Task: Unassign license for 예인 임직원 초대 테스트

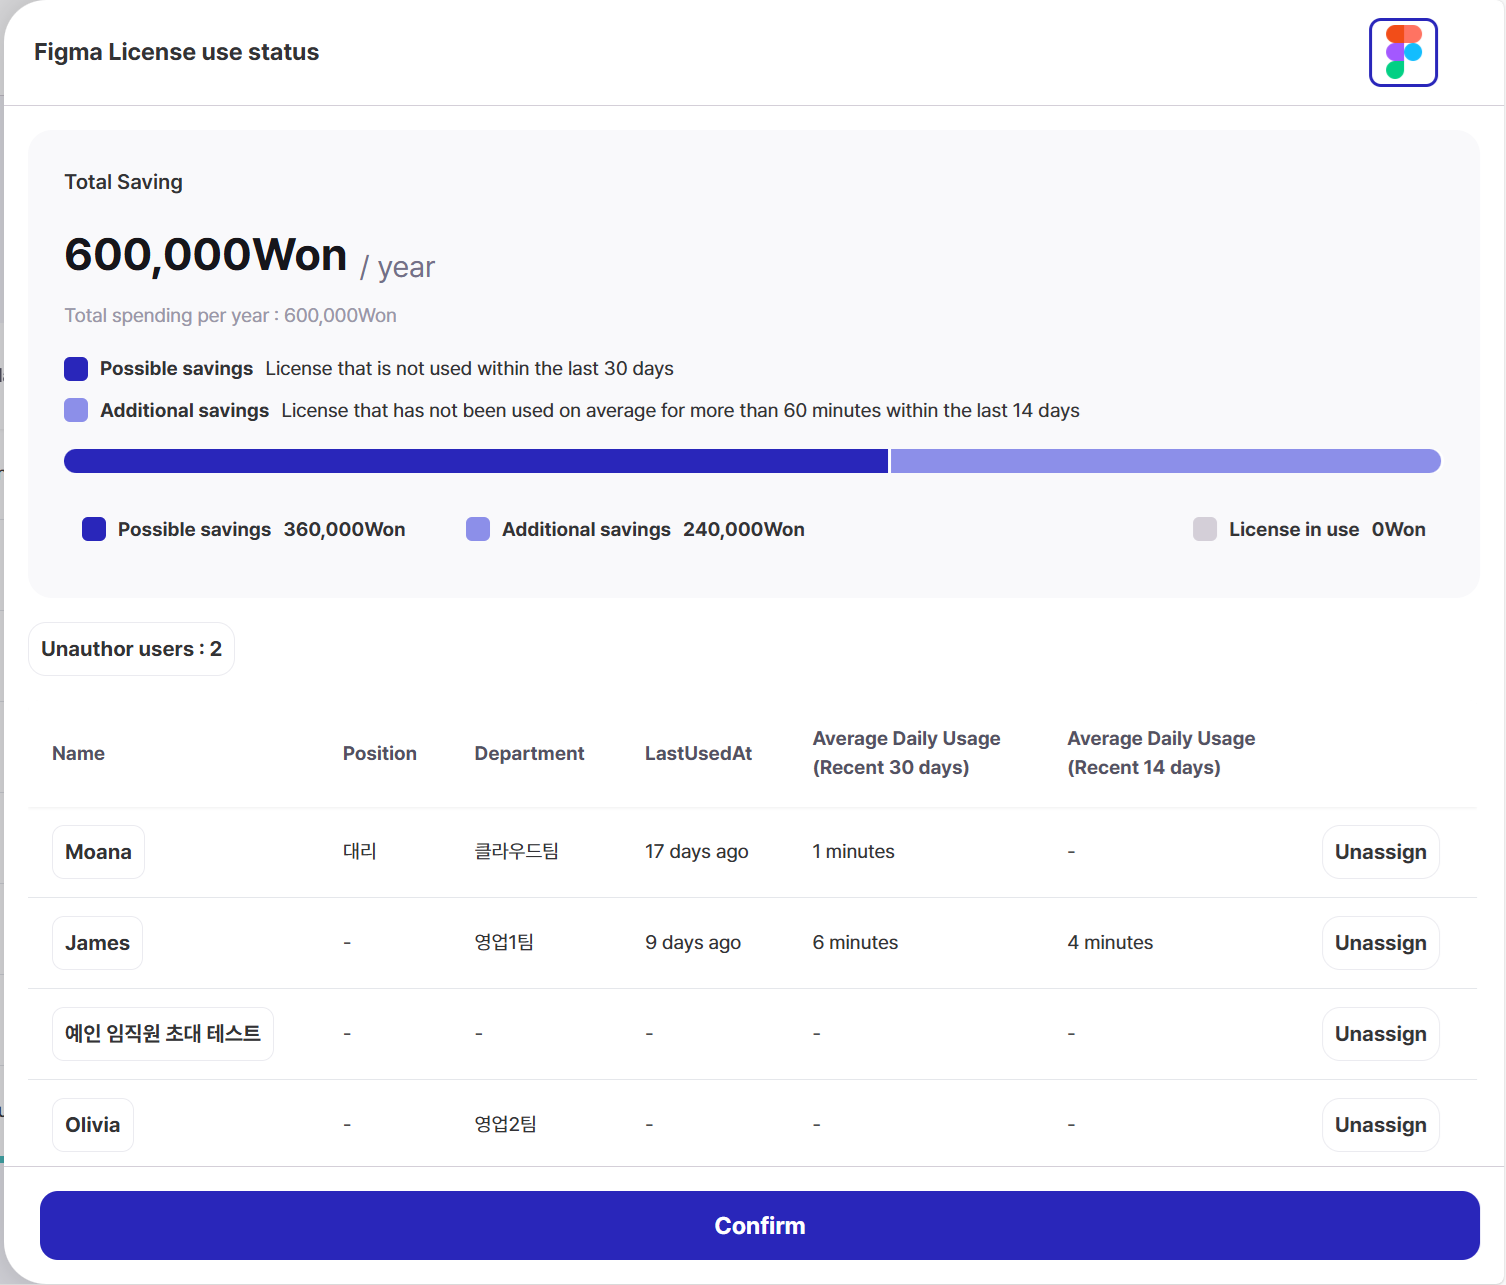Action: (x=1380, y=1034)
